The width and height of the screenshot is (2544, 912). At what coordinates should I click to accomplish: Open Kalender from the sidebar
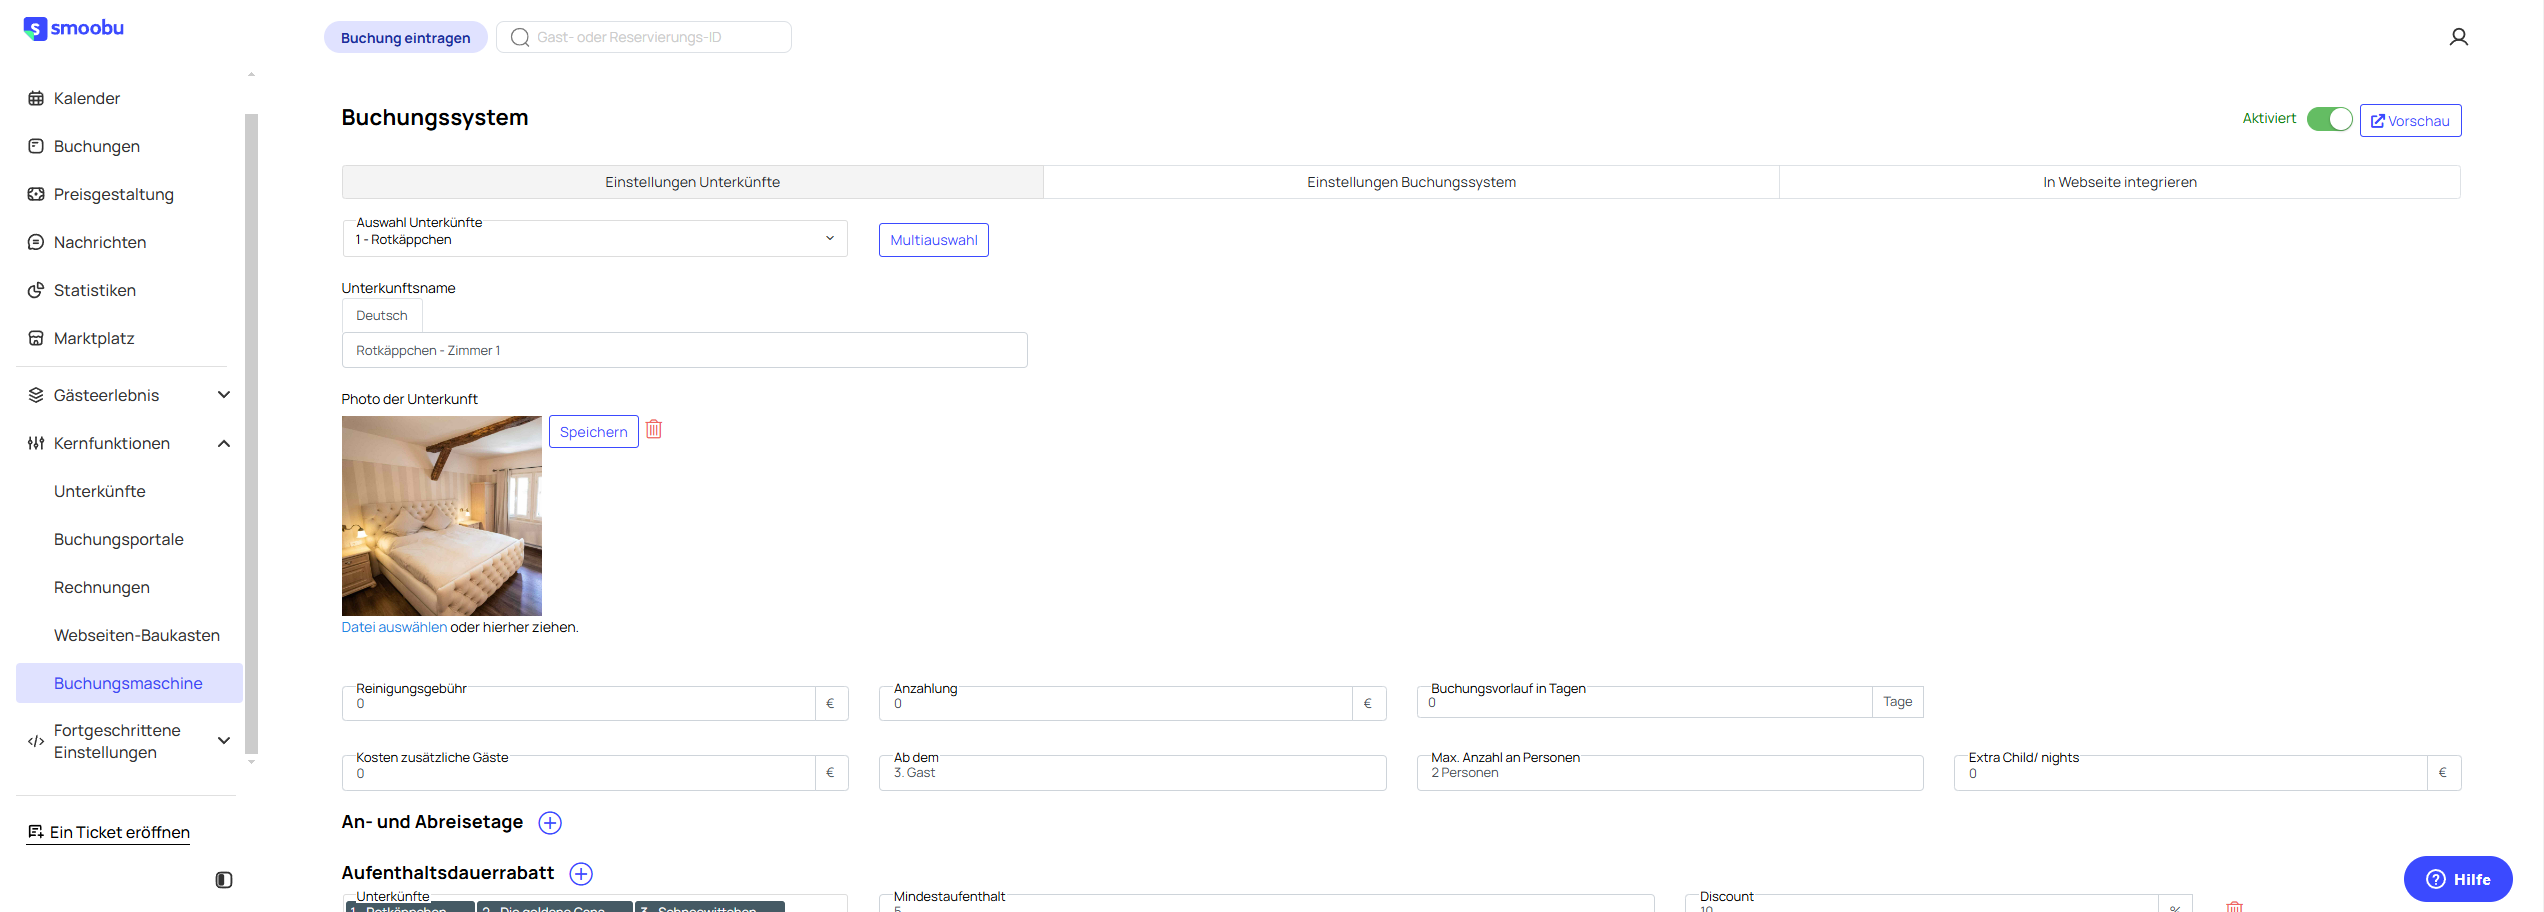point(87,98)
